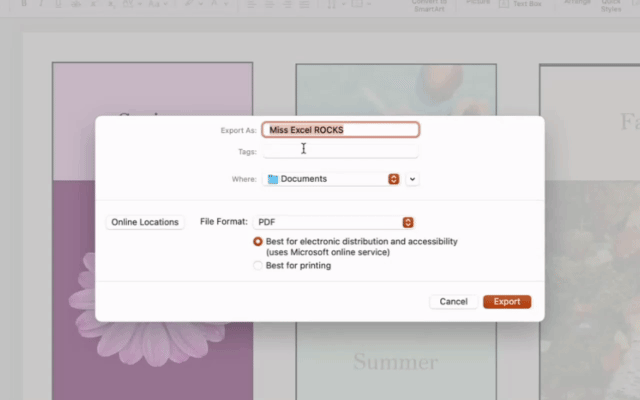Justify text in the toolbar

pyautogui.click(x=304, y=4)
